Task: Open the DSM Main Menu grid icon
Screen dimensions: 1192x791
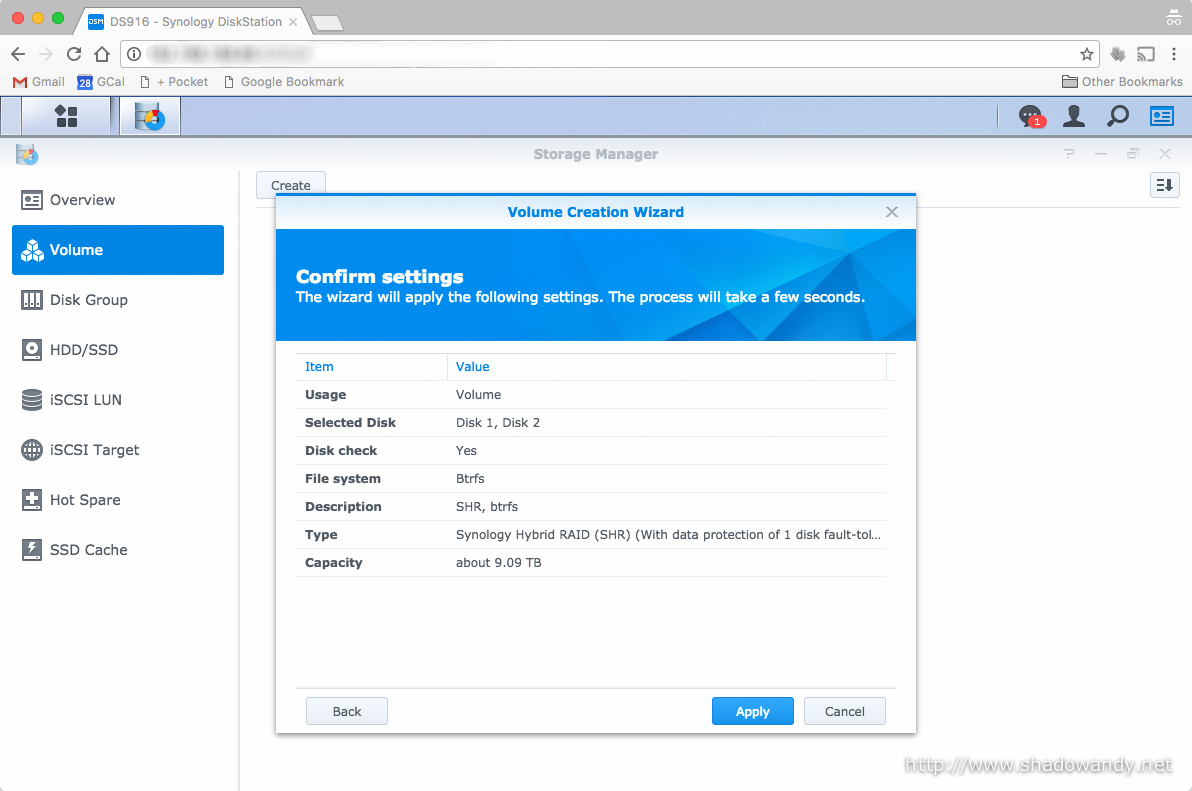Action: coord(66,116)
